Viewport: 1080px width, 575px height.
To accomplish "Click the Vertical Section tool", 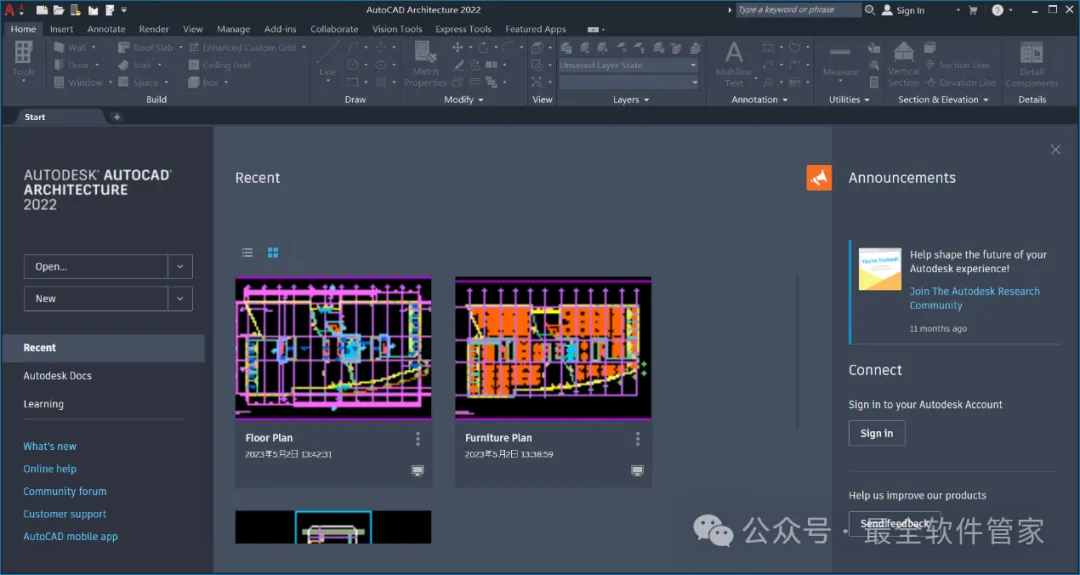I will click(x=904, y=63).
